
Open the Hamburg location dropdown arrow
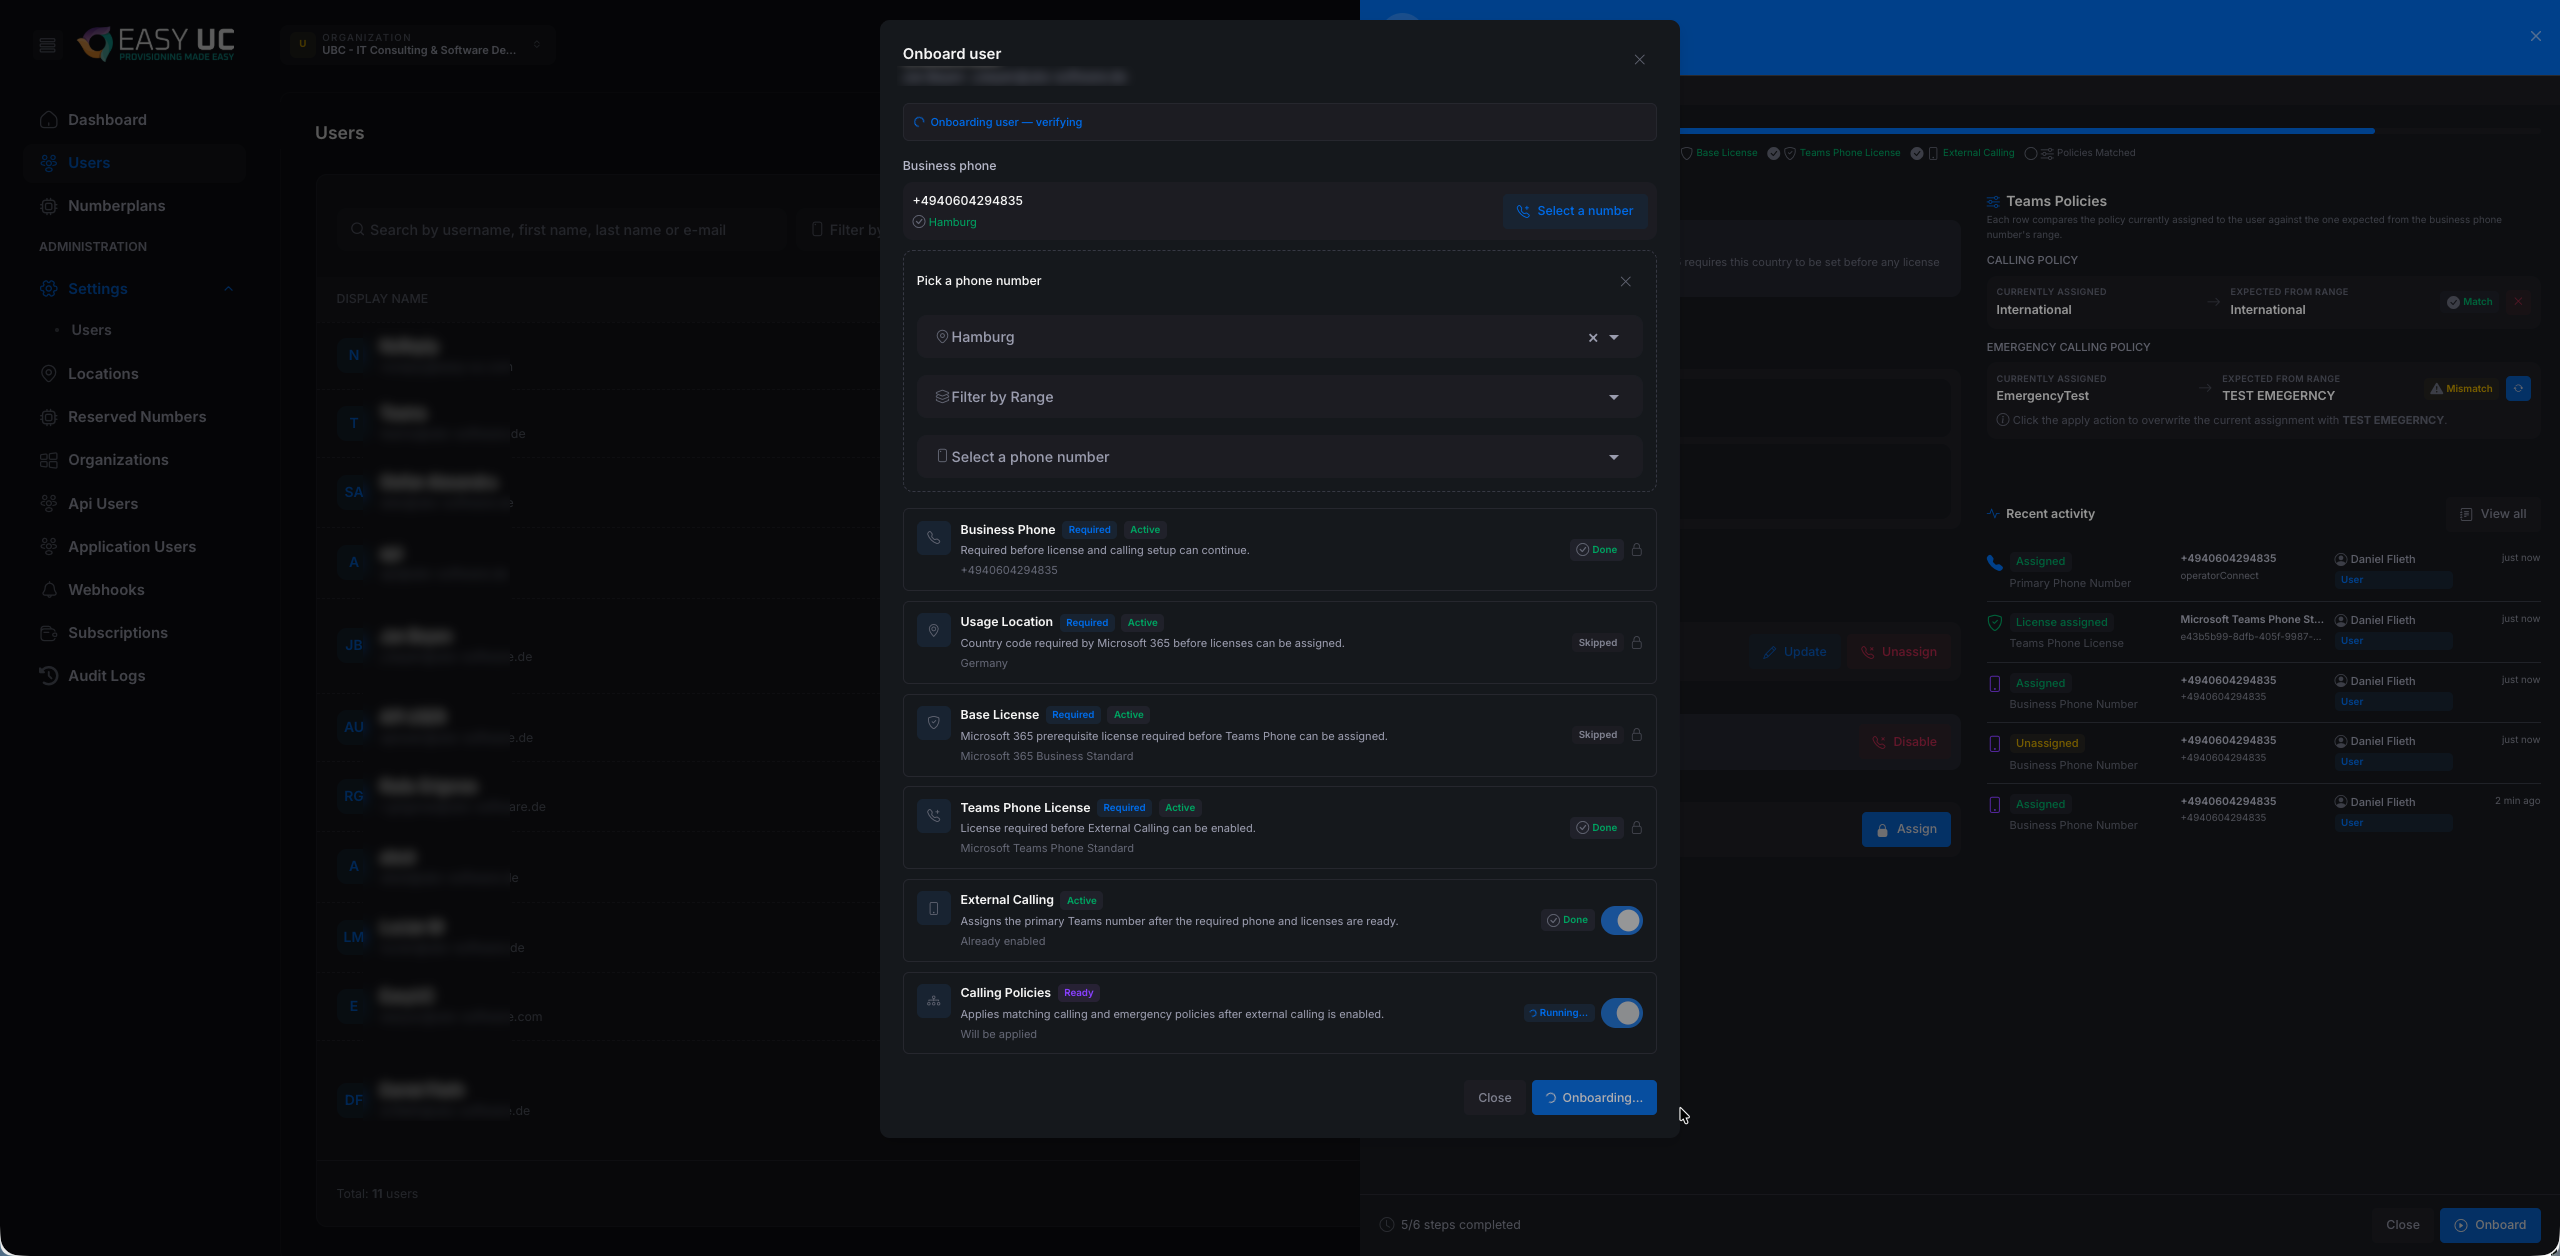tap(1614, 338)
